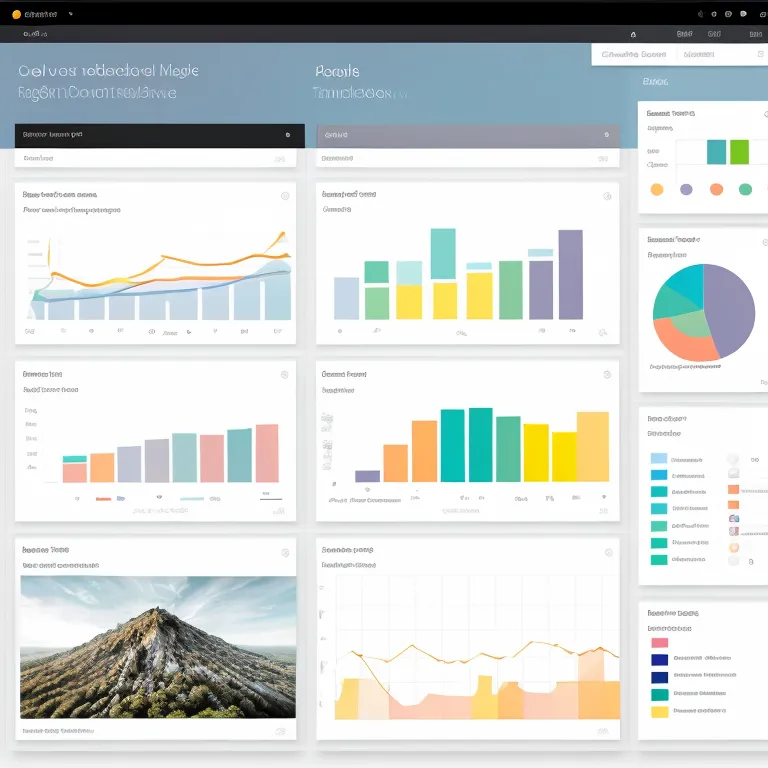
Task: Click corner icon on orange line chart card
Action: pyautogui.click(x=606, y=551)
